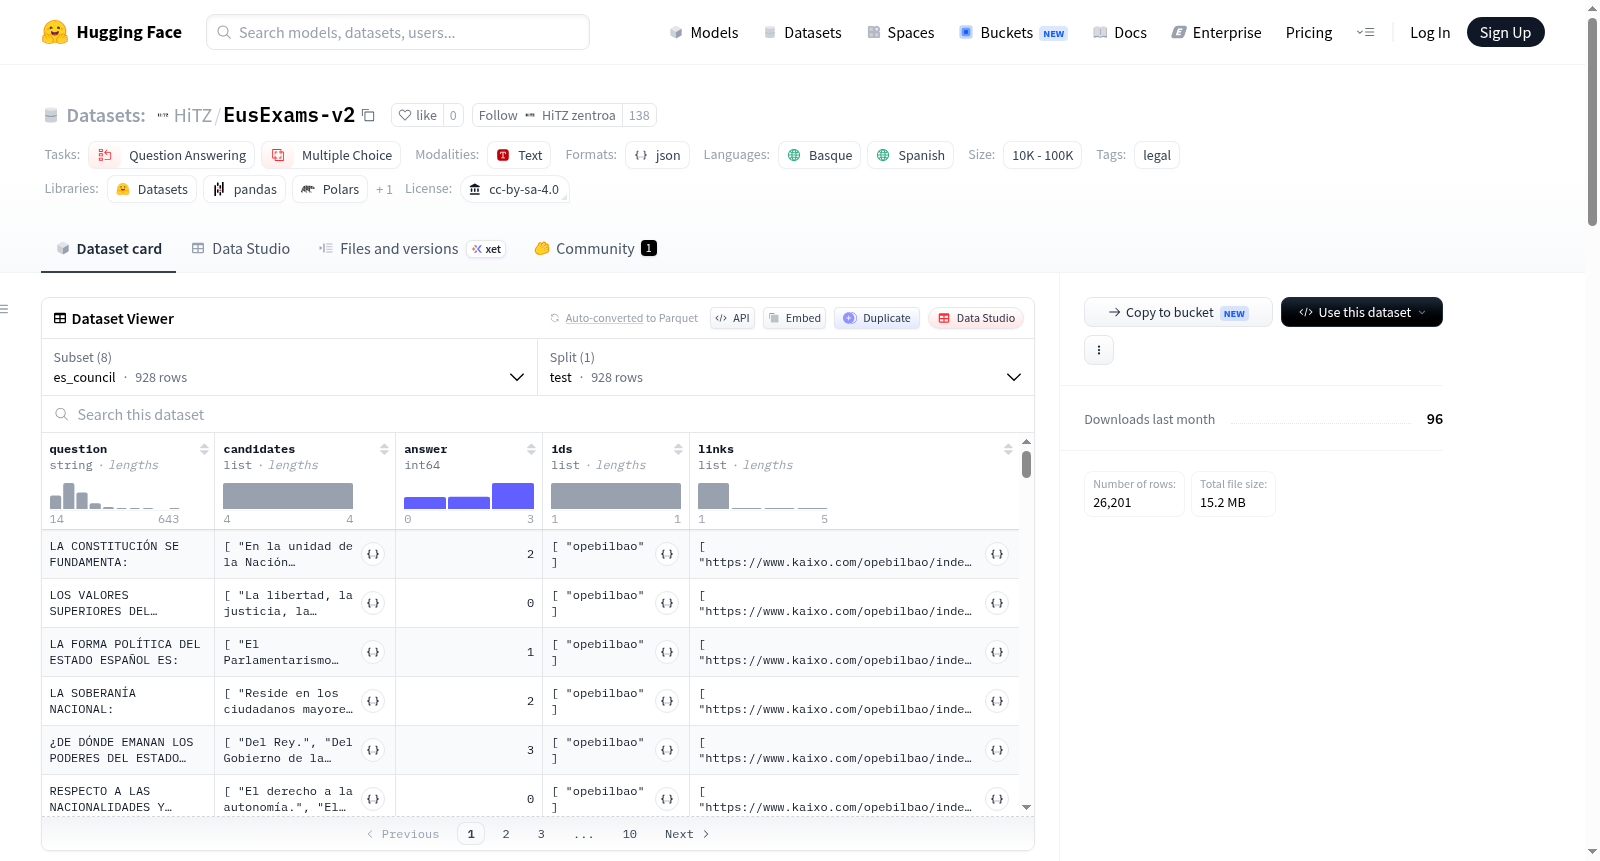Image resolution: width=1600 pixels, height=861 pixels.
Task: Click the Duplicate button
Action: coord(876,318)
